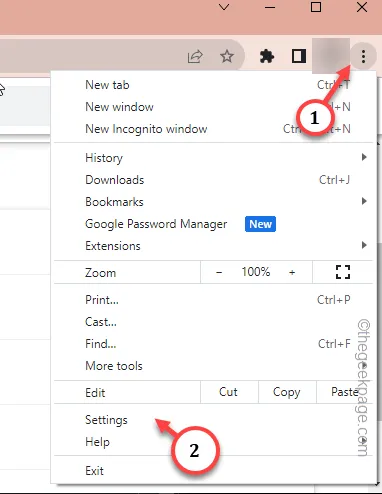Decrease zoom with the minus button
The height and width of the screenshot is (494, 382).
(x=219, y=272)
